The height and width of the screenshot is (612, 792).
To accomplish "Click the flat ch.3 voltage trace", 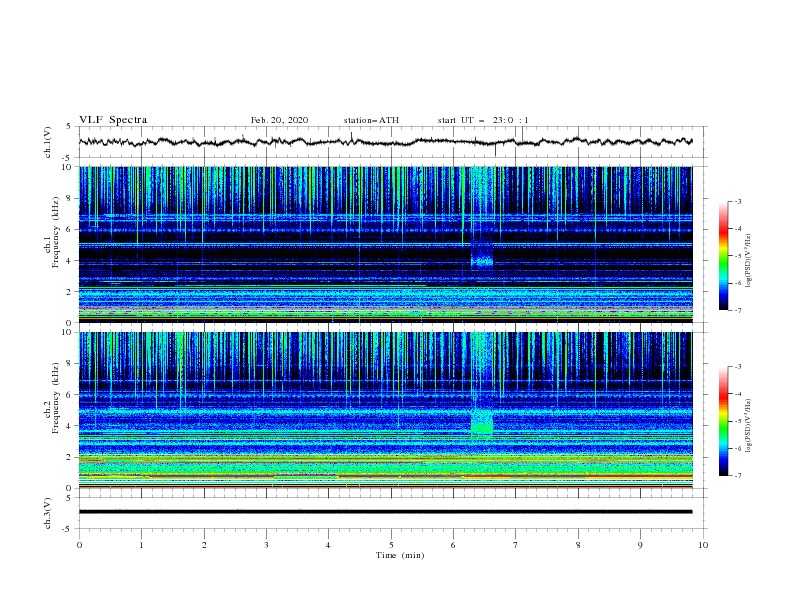I will (x=385, y=512).
